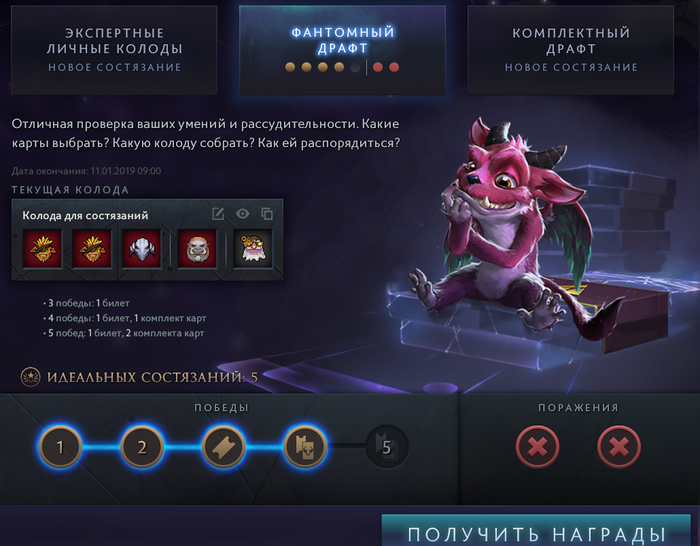Click the edit deck pencil icon

(x=218, y=214)
